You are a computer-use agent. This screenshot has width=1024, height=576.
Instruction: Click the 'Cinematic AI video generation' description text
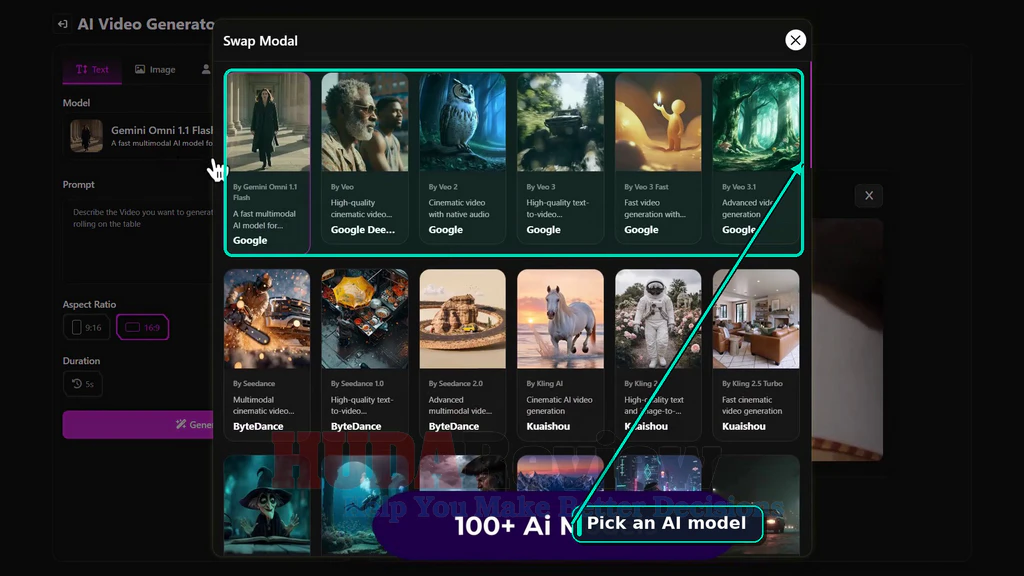[x=559, y=406]
